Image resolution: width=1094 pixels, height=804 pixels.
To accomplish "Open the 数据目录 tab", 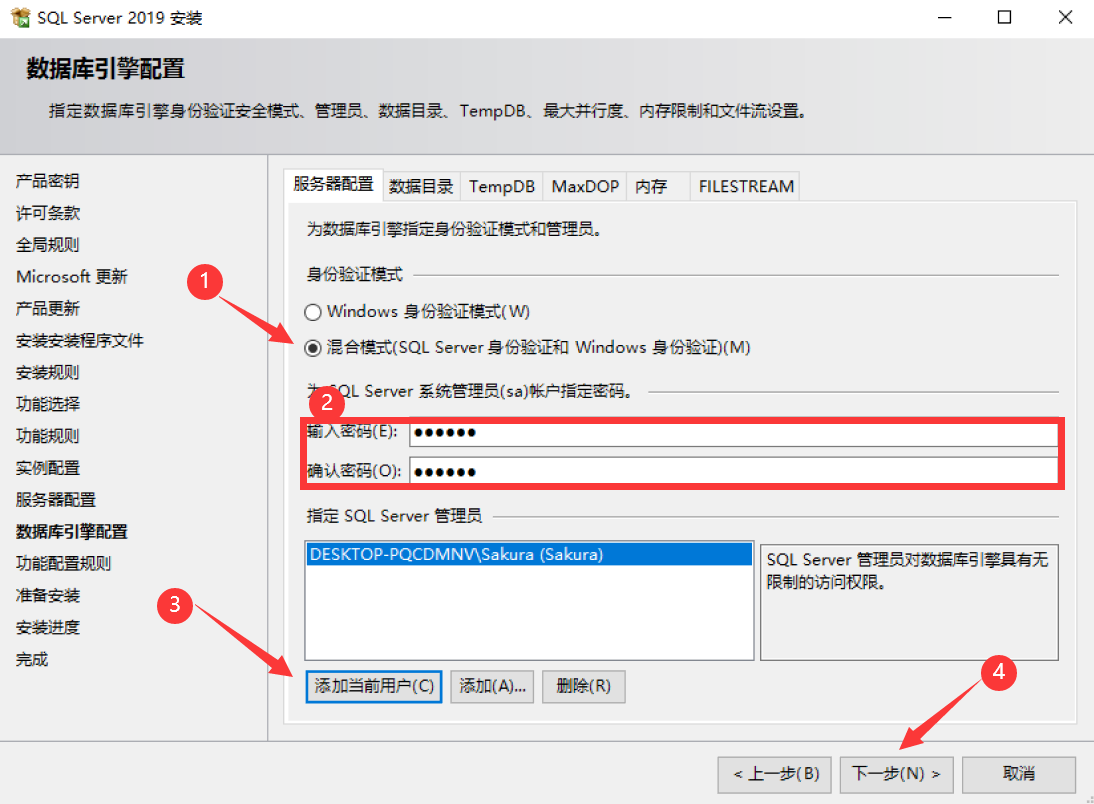I will point(421,186).
